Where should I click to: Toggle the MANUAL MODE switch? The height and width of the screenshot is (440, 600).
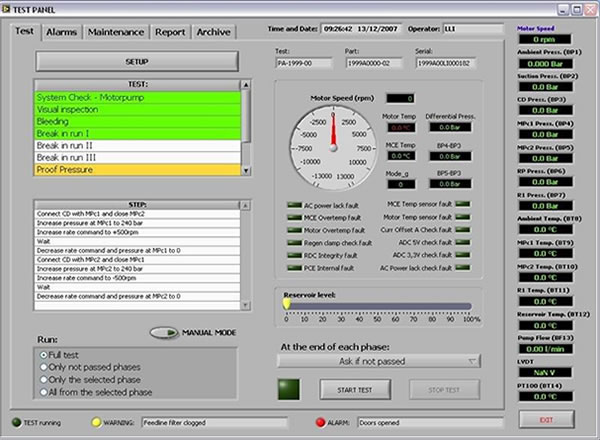[164, 333]
